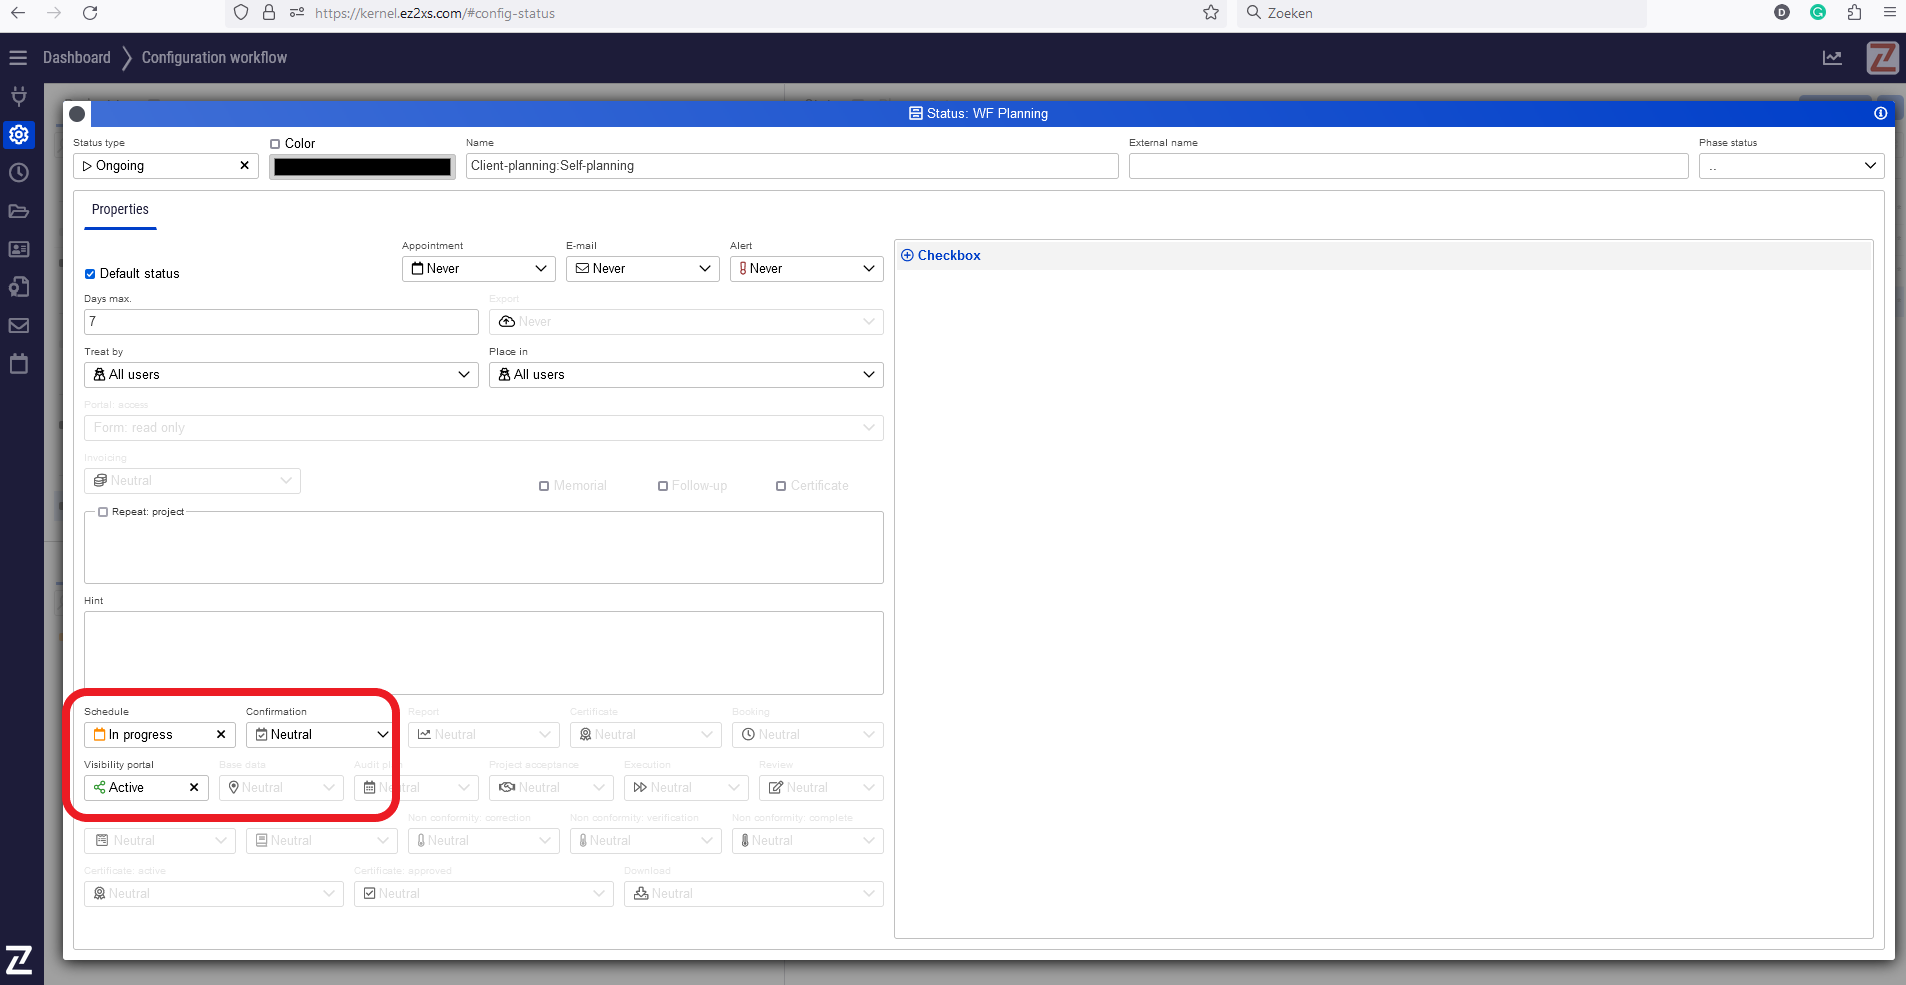Screen dimensions: 1906x985
Task: Click the info icon in dialog title bar
Action: click(1880, 113)
